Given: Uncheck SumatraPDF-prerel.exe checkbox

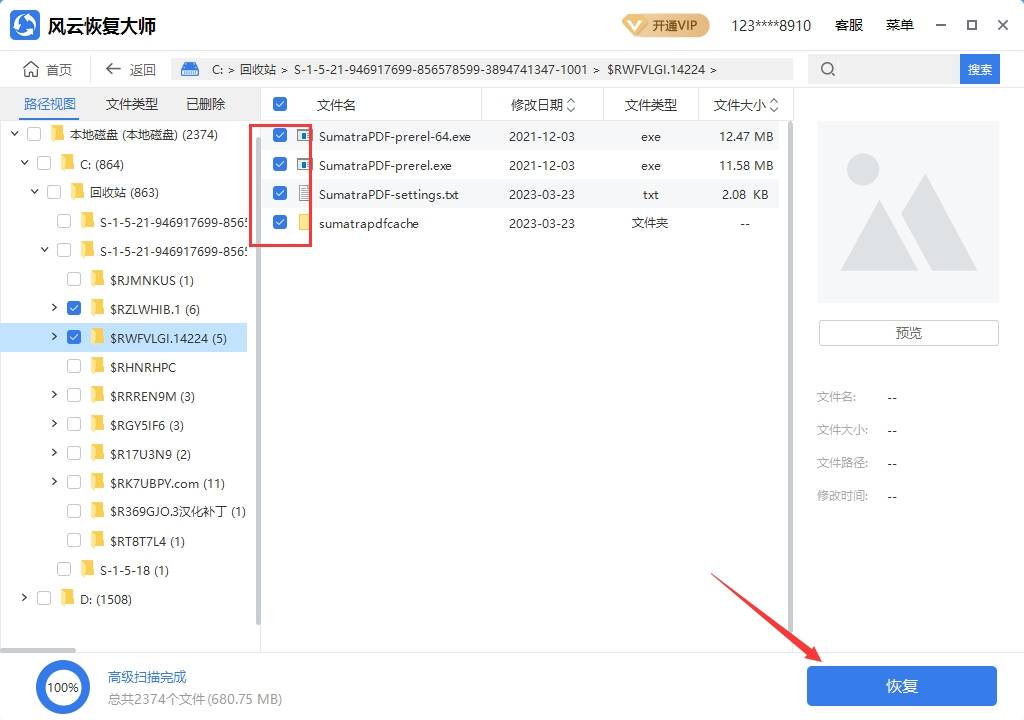Looking at the screenshot, I should pyautogui.click(x=280, y=164).
